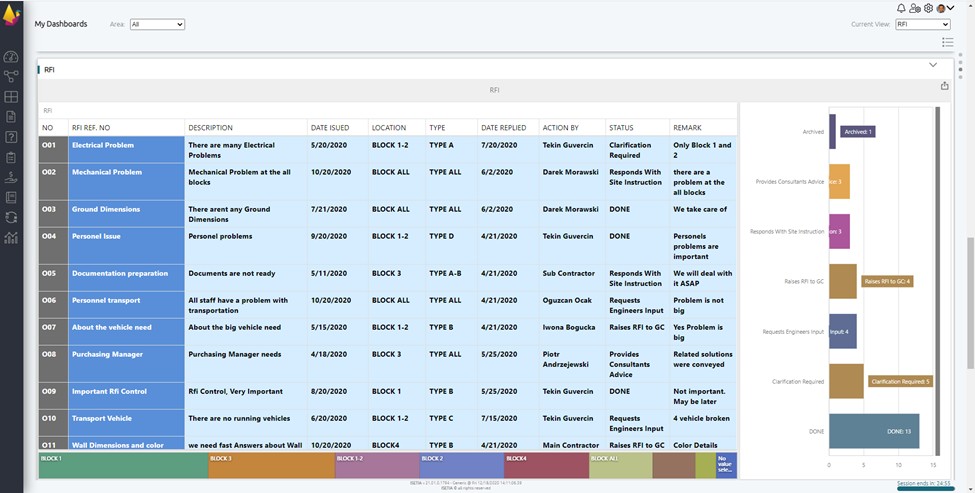This screenshot has height=493, width=975.
Task: Select the BLOCK ALL treemap segment
Action: (621, 466)
